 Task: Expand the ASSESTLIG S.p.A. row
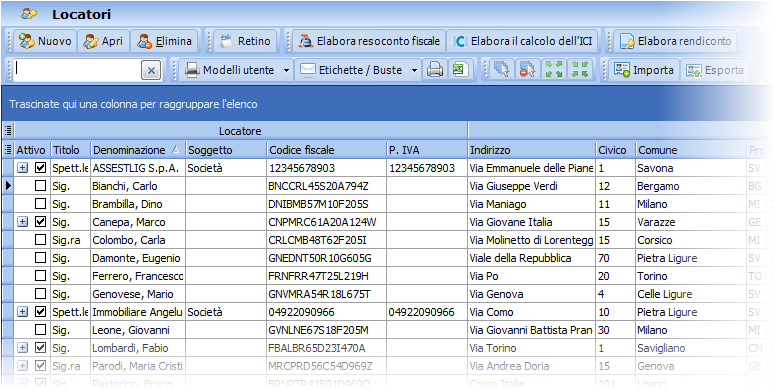tap(22, 168)
